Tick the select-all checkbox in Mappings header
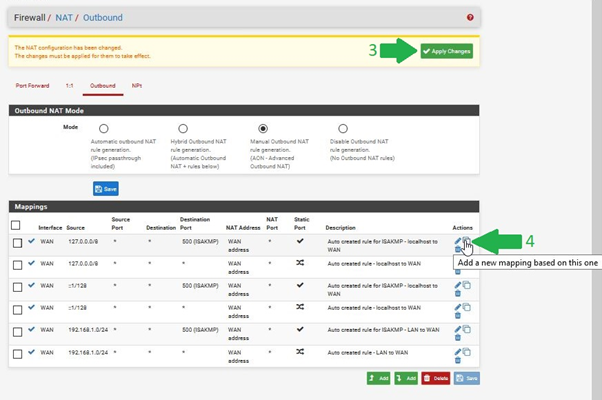This screenshot has height=400, width=602. click(x=17, y=226)
